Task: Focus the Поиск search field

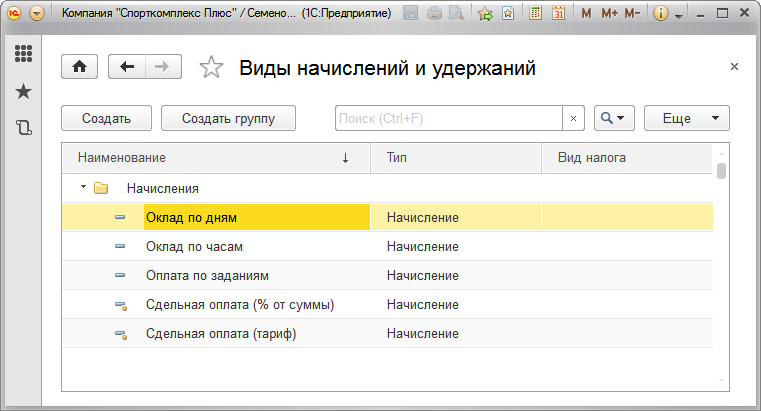Action: pos(448,118)
